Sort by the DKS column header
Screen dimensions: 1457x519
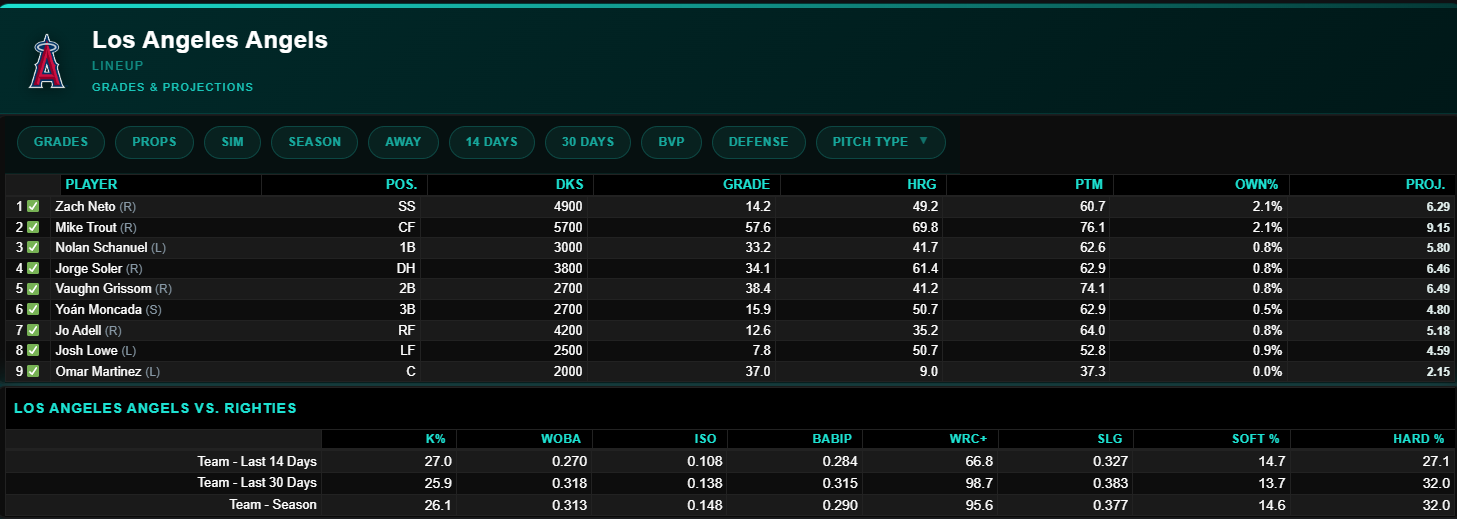(x=570, y=185)
